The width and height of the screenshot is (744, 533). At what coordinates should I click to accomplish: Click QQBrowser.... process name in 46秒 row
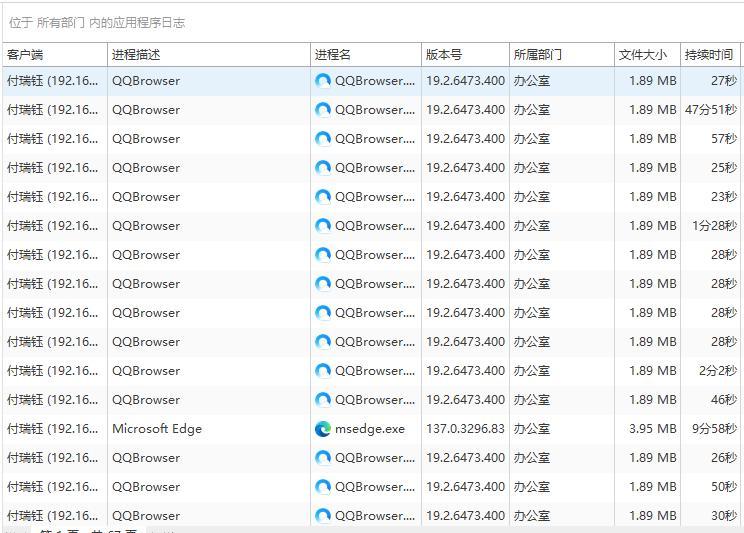375,400
